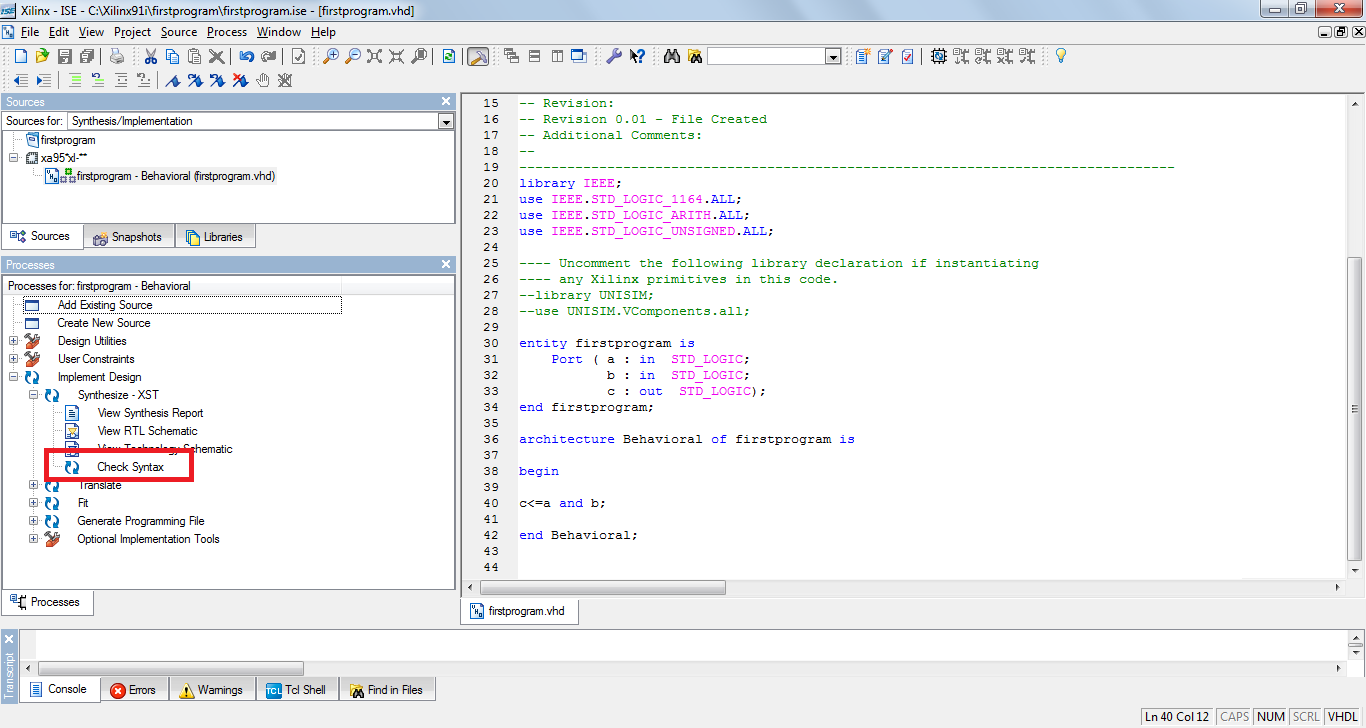This screenshot has height=728, width=1366.
Task: Switch to the Errors tab
Action: (x=134, y=690)
